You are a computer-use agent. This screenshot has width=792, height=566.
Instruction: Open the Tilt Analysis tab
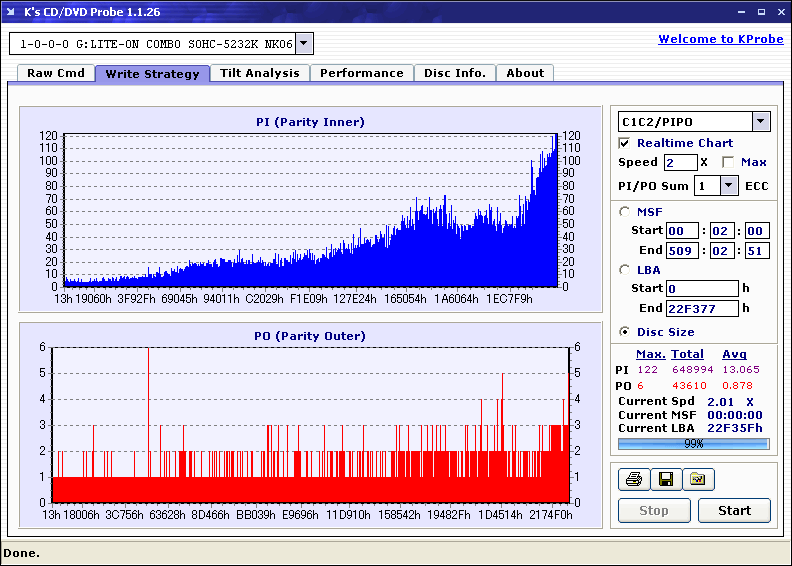pyautogui.click(x=260, y=73)
